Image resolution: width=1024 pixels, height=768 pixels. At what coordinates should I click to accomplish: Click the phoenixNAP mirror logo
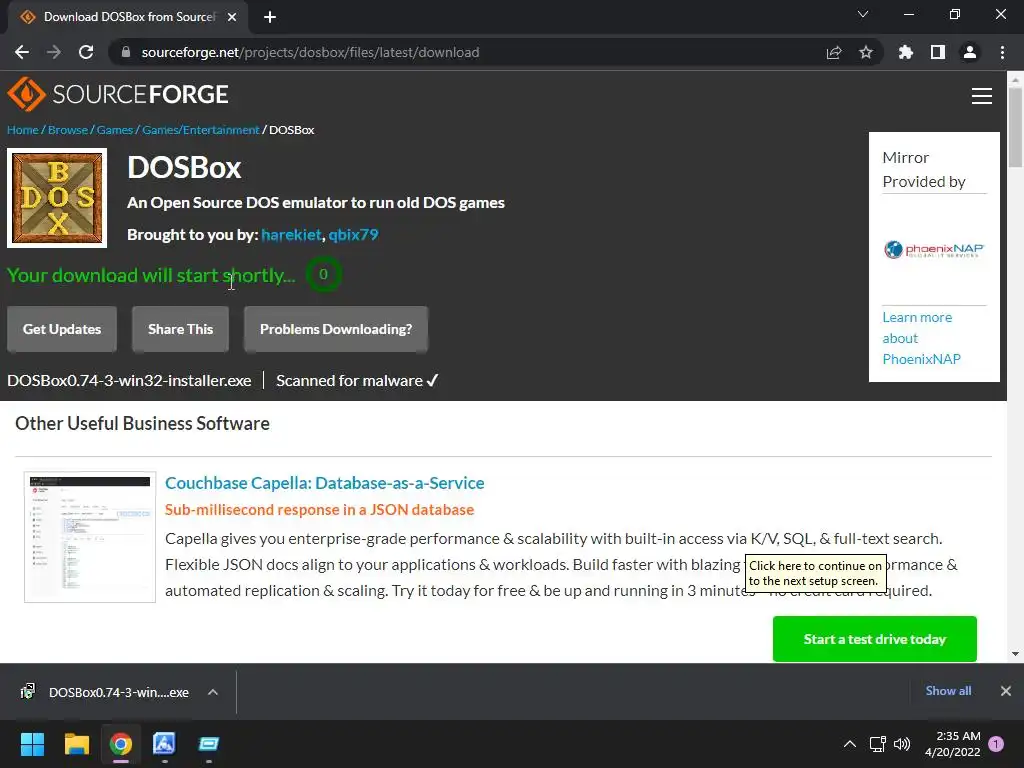tap(934, 249)
